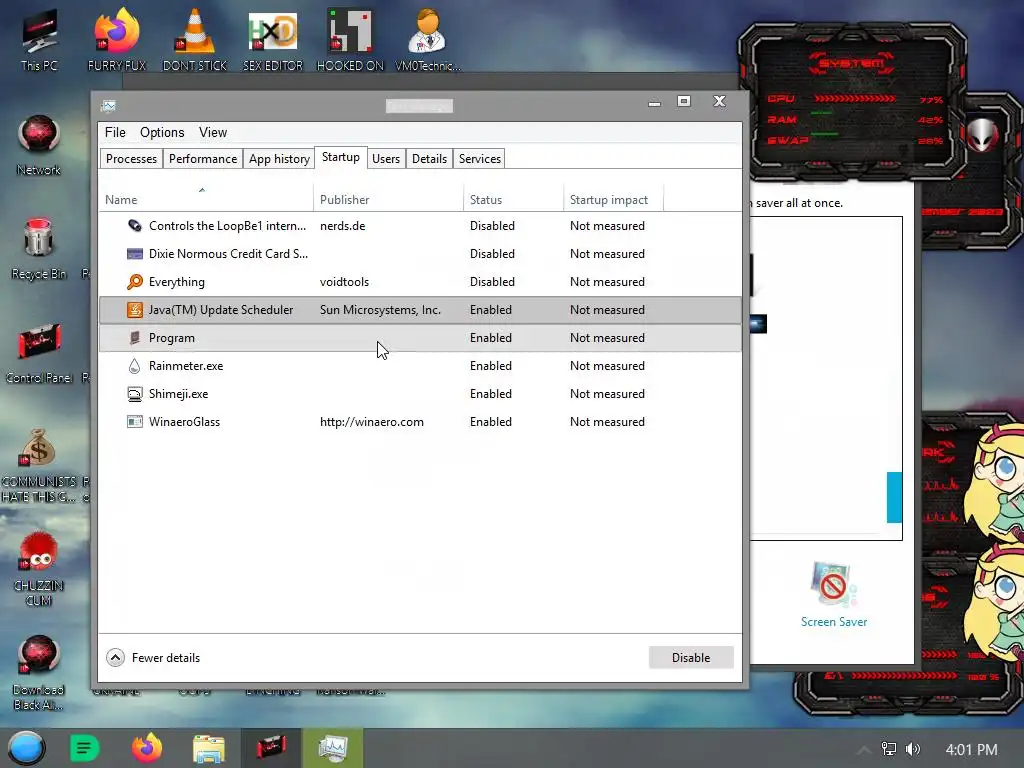Open the This PC desktop icon

[x=39, y=39]
